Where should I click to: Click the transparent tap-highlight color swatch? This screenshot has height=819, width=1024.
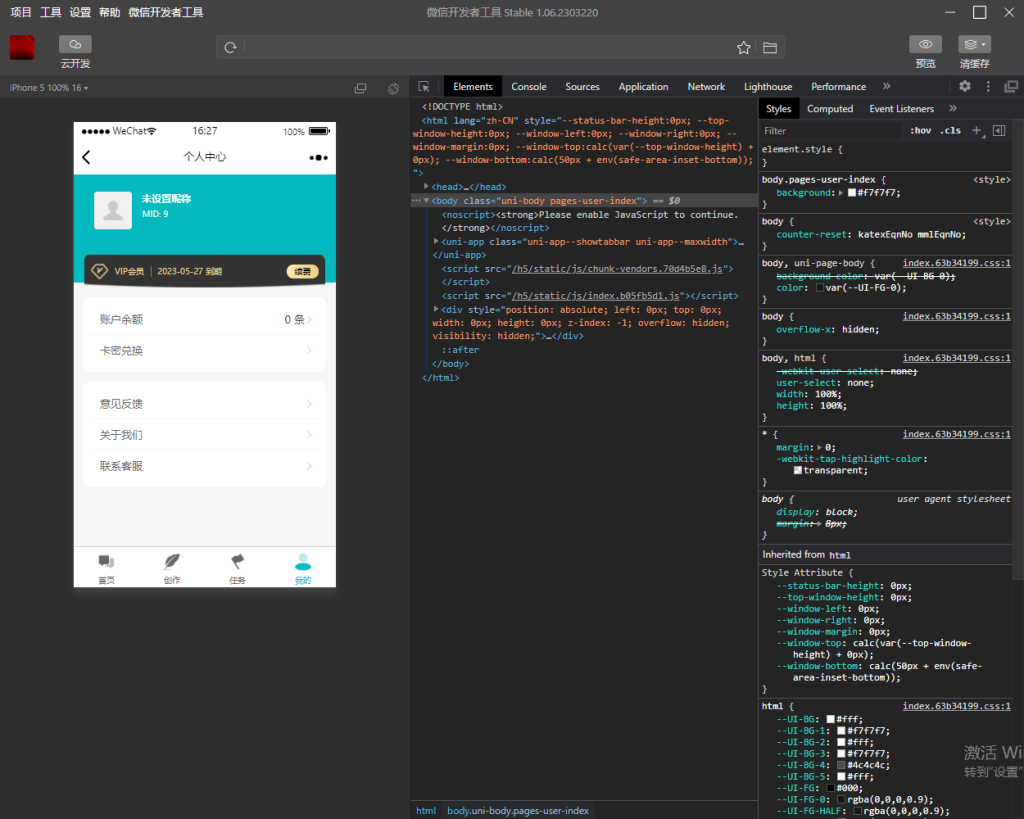point(797,470)
